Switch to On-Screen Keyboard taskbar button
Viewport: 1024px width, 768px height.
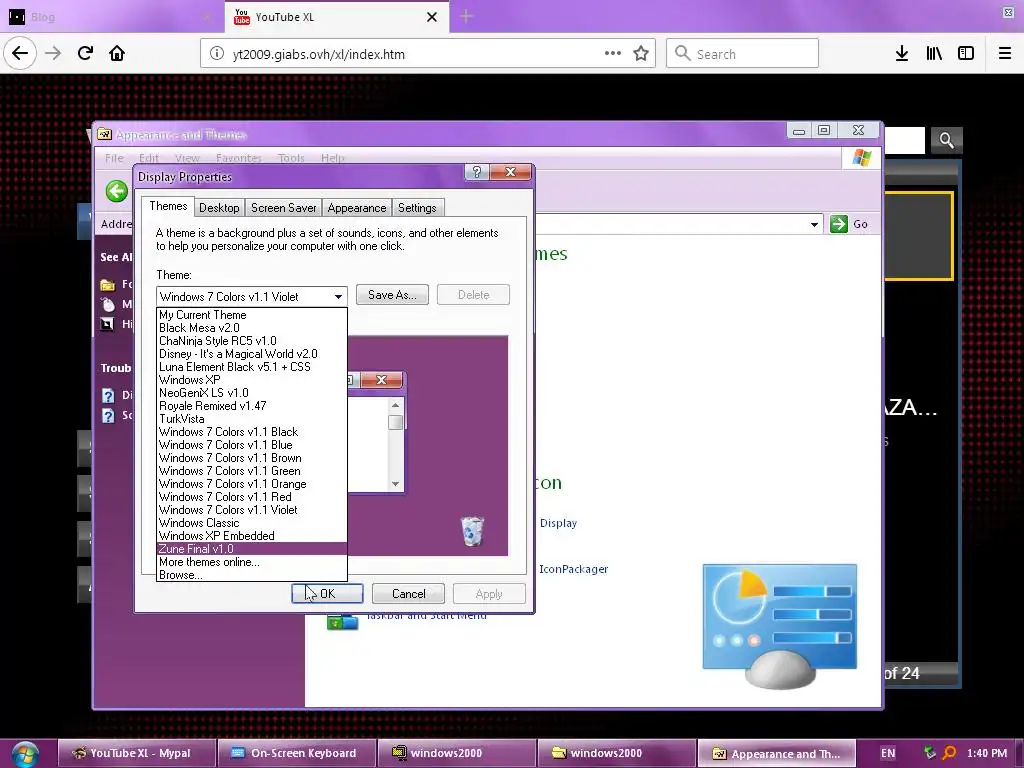click(297, 754)
